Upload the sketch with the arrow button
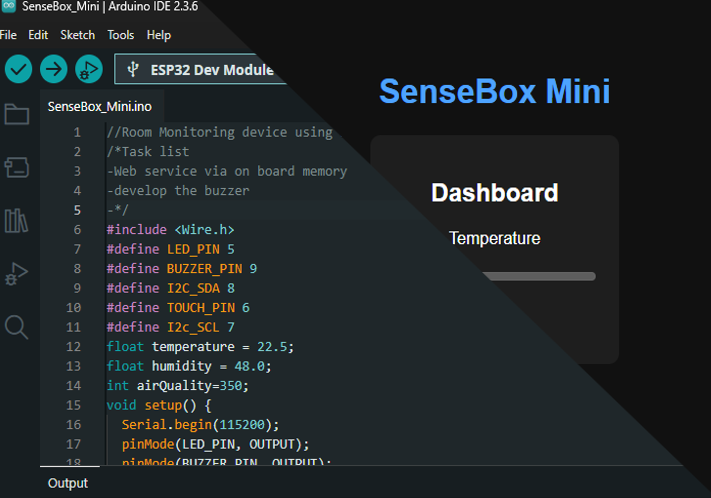Screen dimensions: 711x498 pos(54,69)
